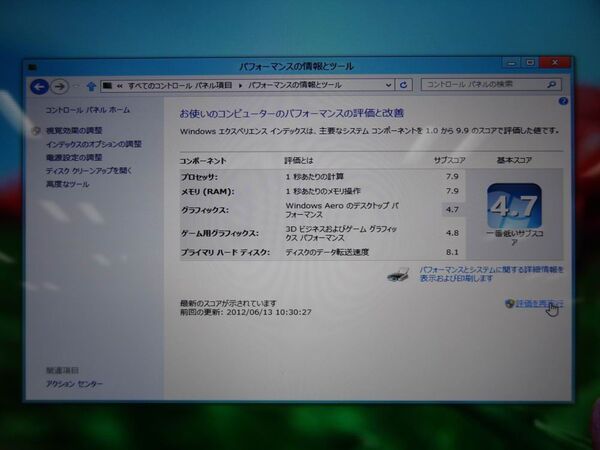Screen dimensions: 600x450
Task: Click ディスクのデータ転送速度 description
Action: [327, 252]
